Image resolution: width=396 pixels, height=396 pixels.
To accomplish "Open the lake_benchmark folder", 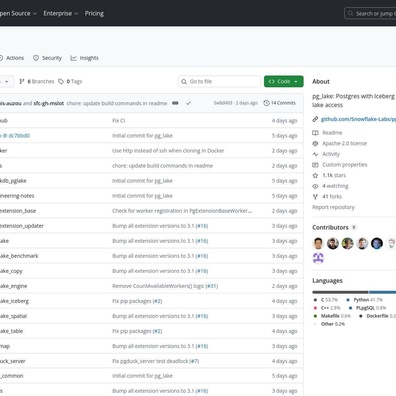I will (19, 256).
